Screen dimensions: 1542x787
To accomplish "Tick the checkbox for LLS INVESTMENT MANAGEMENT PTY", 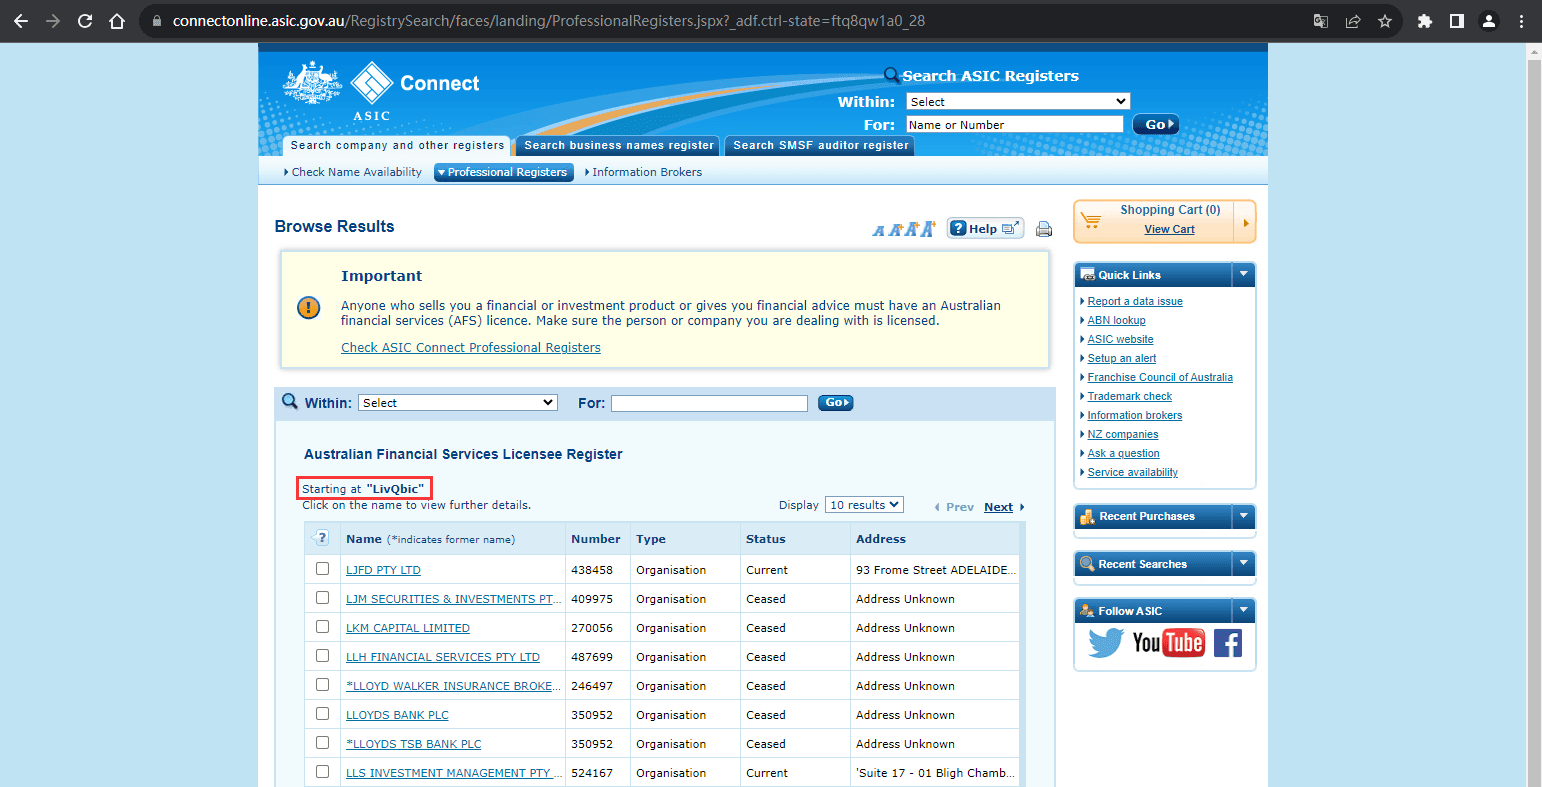I will [322, 771].
